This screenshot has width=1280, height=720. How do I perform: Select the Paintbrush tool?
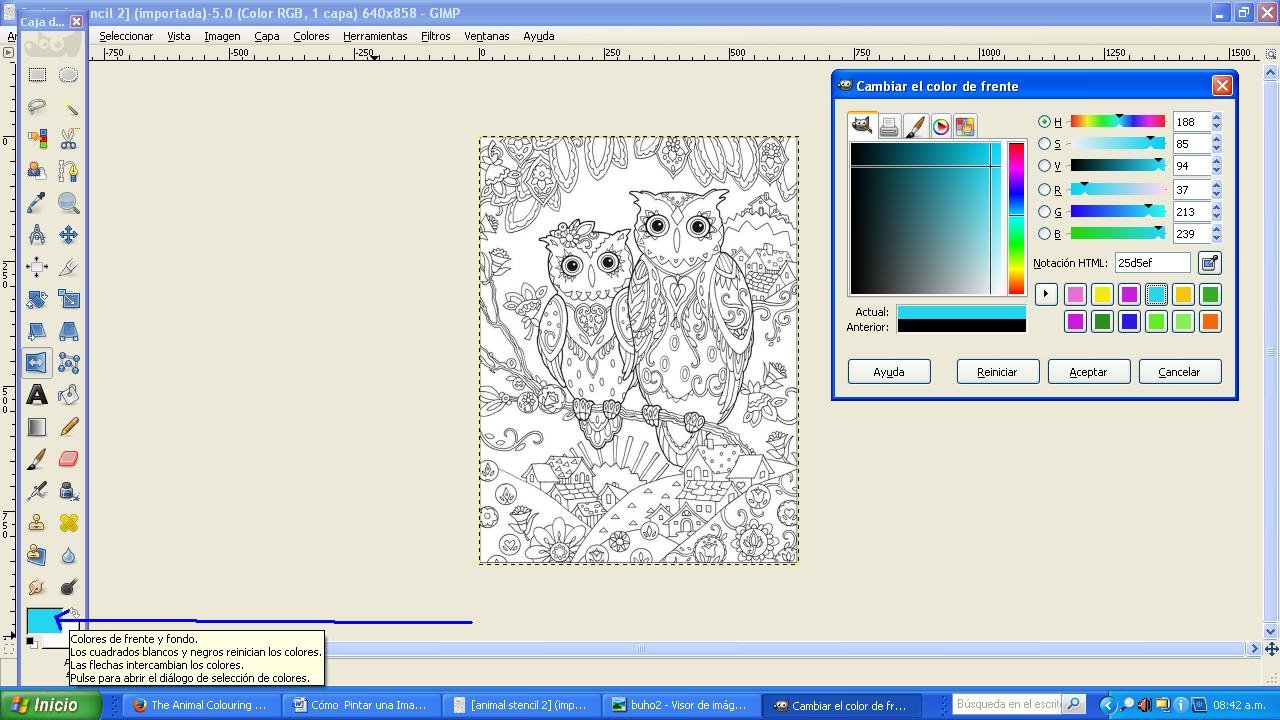[37, 459]
